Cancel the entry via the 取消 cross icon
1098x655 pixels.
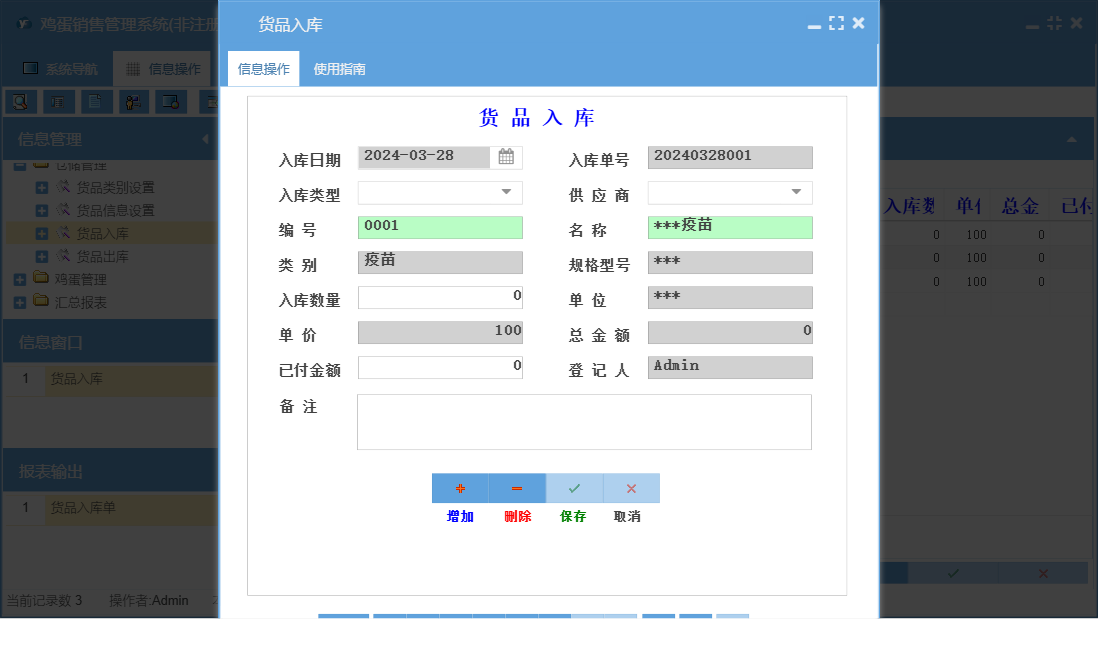point(631,488)
